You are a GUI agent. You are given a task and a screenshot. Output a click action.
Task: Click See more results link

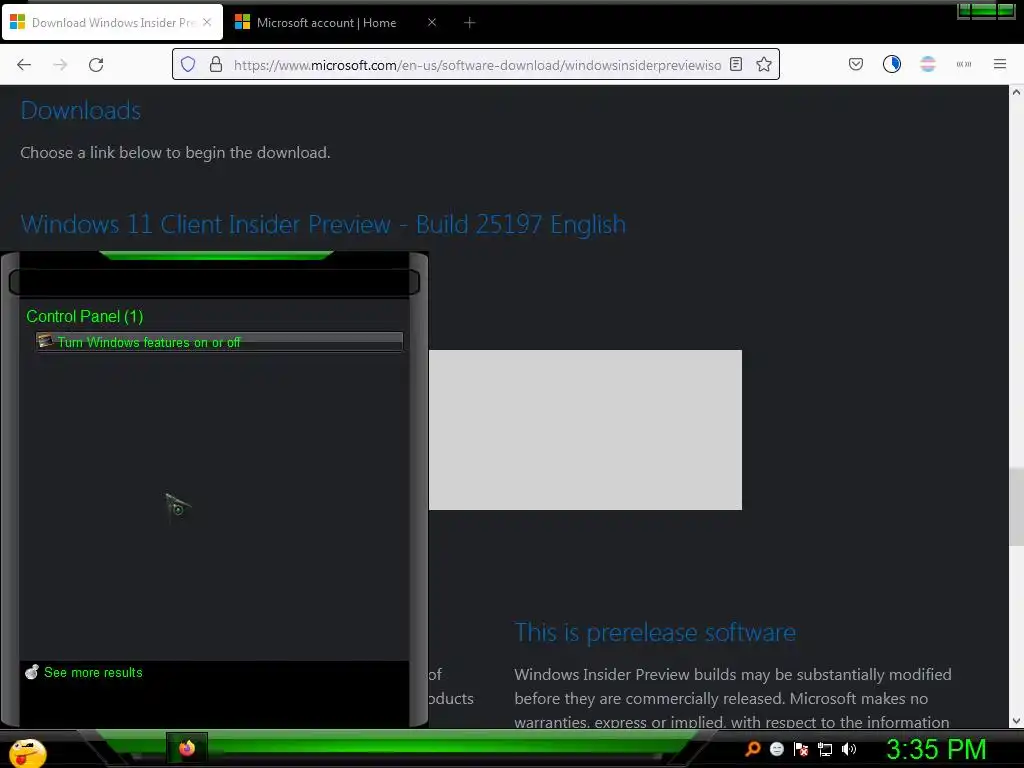tap(93, 673)
